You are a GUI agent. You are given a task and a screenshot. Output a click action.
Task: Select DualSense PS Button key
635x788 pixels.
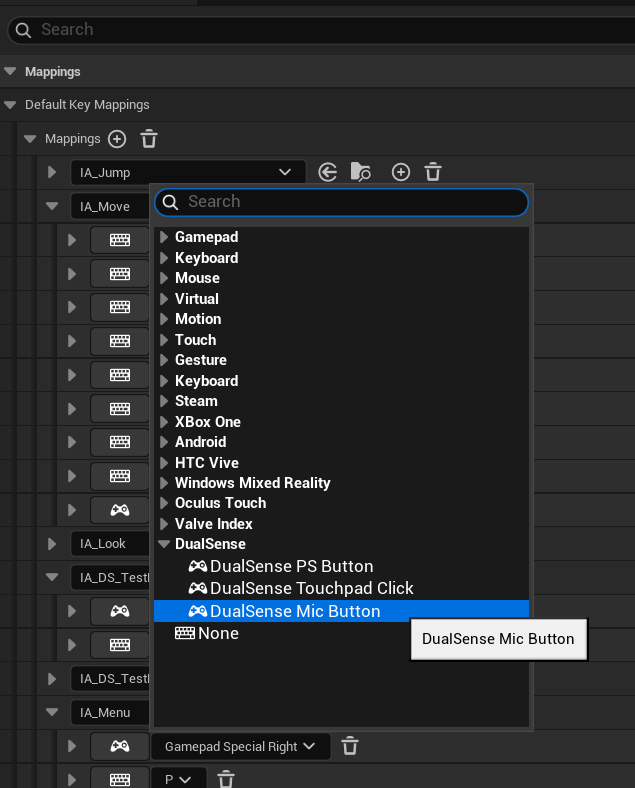point(341,566)
